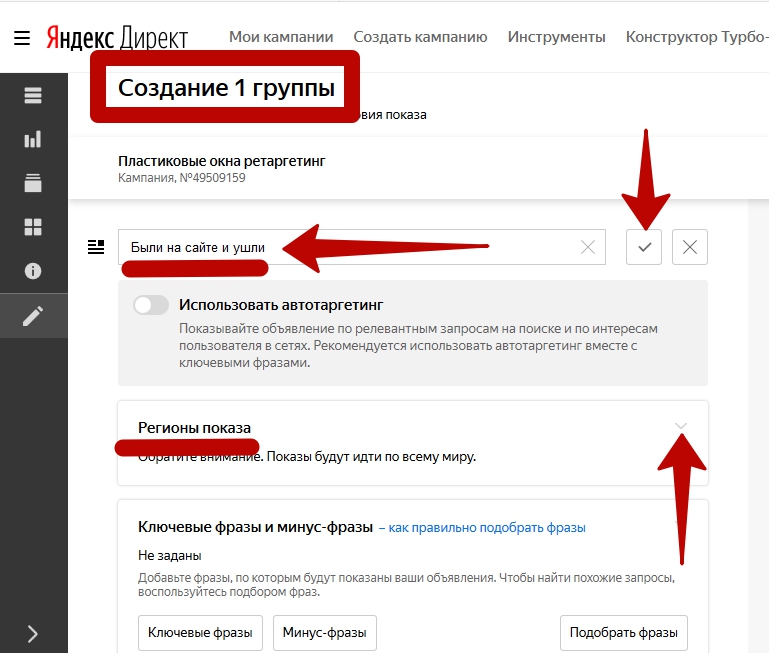769x653 pixels.
Task: Click the Яндекс Директ logo
Action: 117,37
